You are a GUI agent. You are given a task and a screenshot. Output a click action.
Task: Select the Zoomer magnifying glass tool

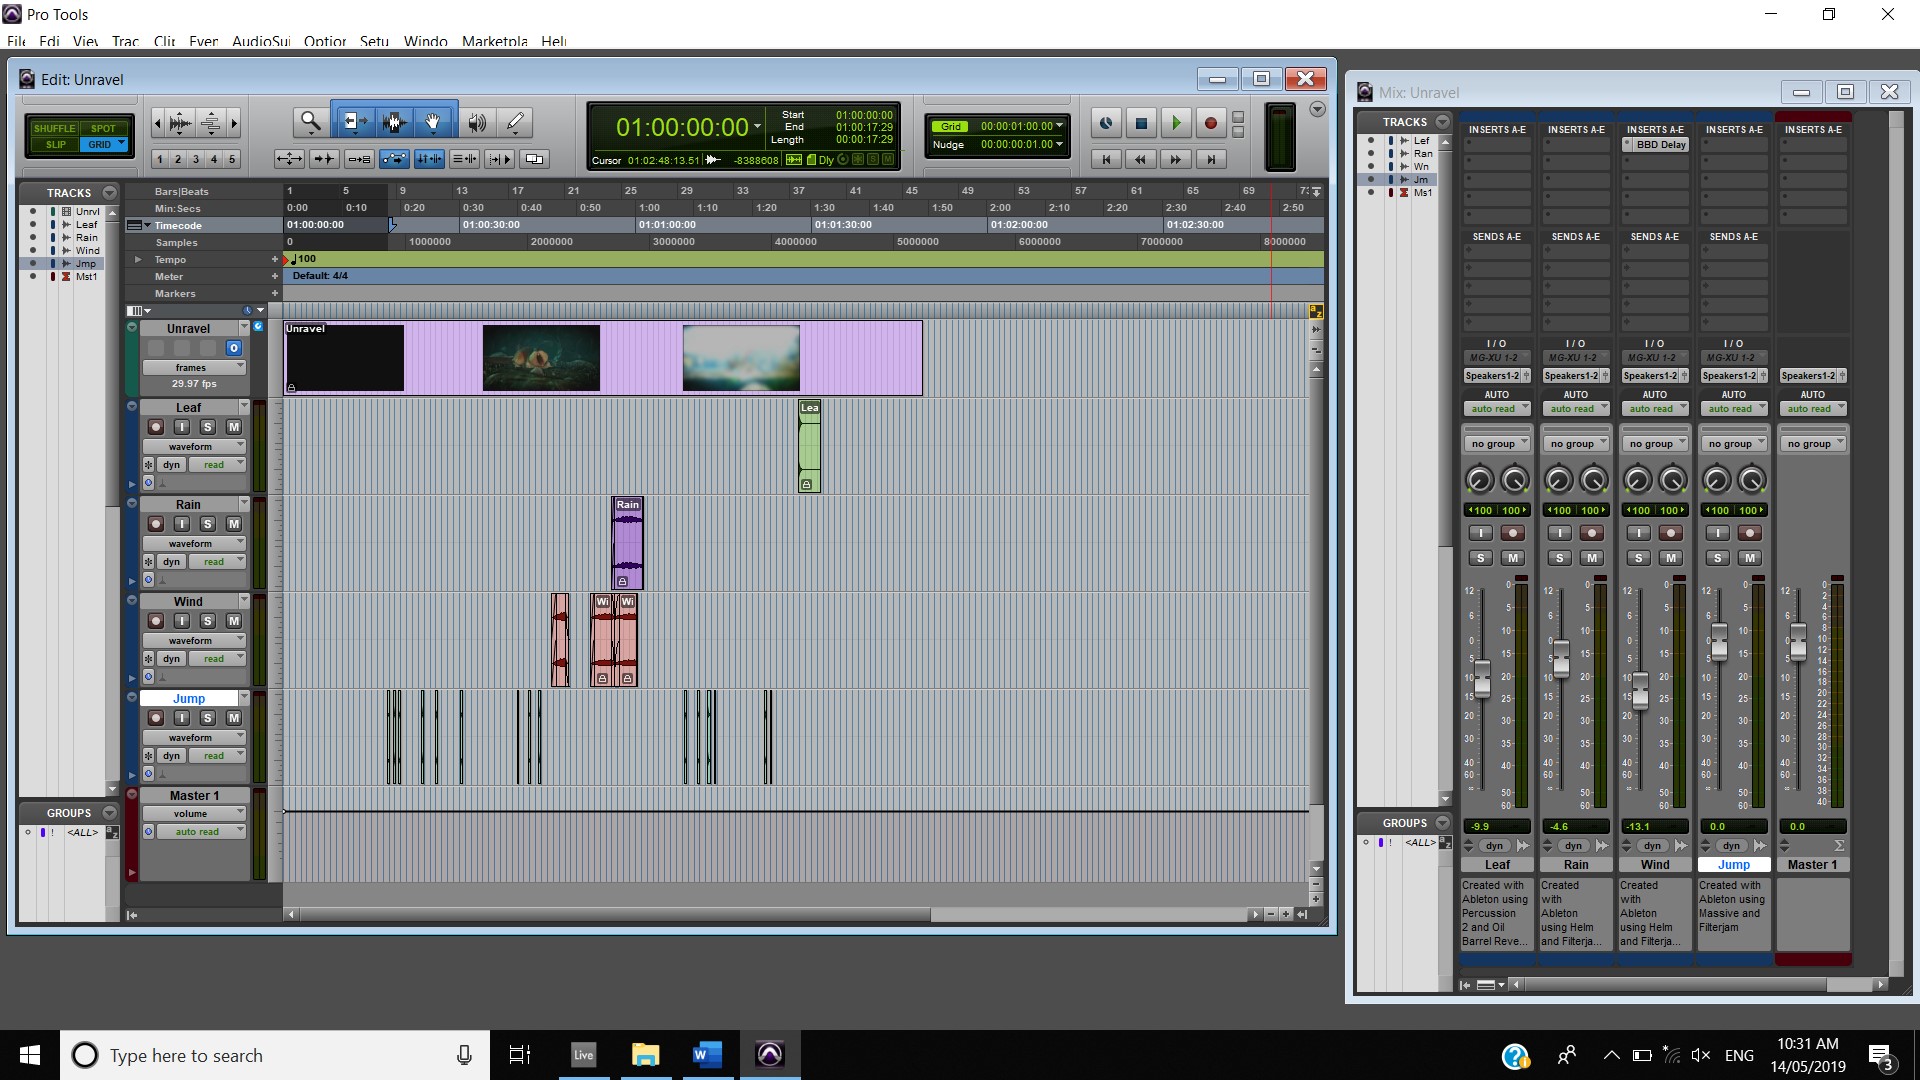tap(310, 122)
